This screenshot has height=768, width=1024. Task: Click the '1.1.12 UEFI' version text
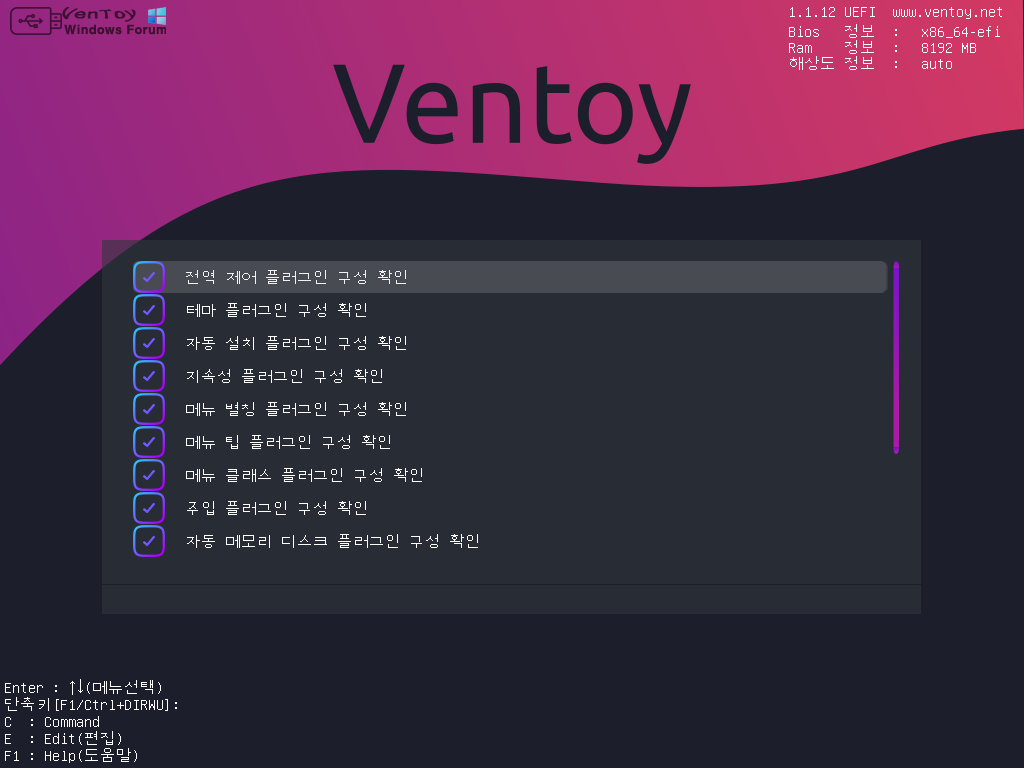[831, 12]
